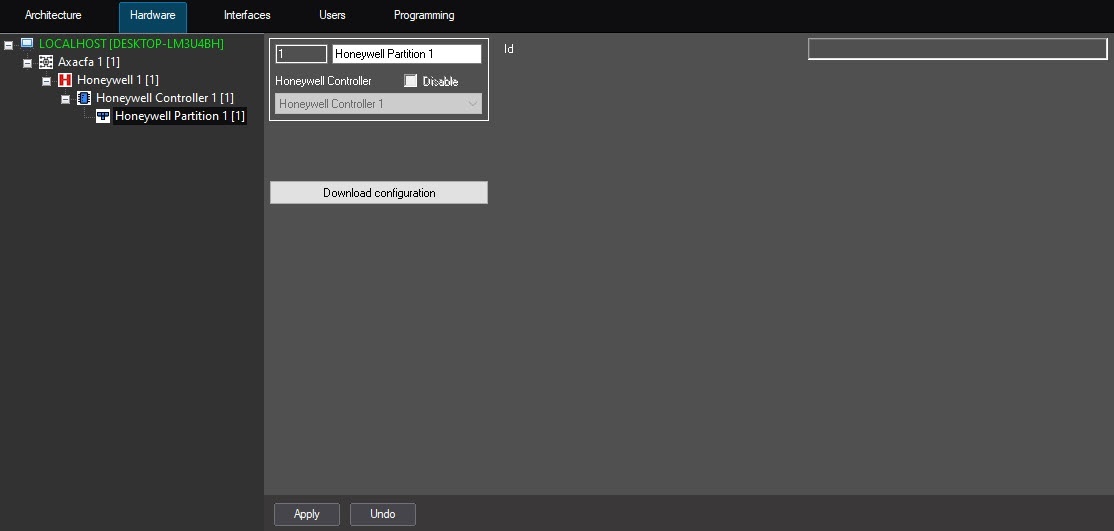
Task: Switch to the Hardware tab
Action: pos(153,16)
